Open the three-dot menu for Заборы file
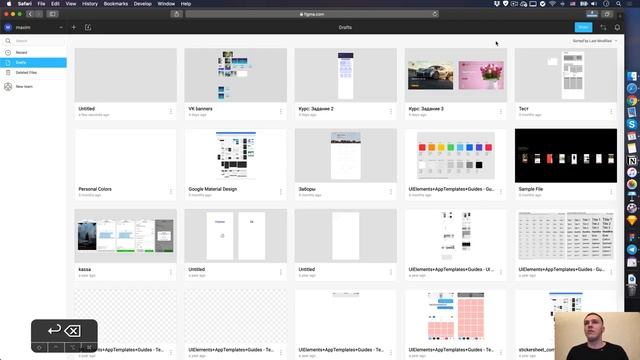Viewport: 640px width, 360px height. [x=391, y=191]
